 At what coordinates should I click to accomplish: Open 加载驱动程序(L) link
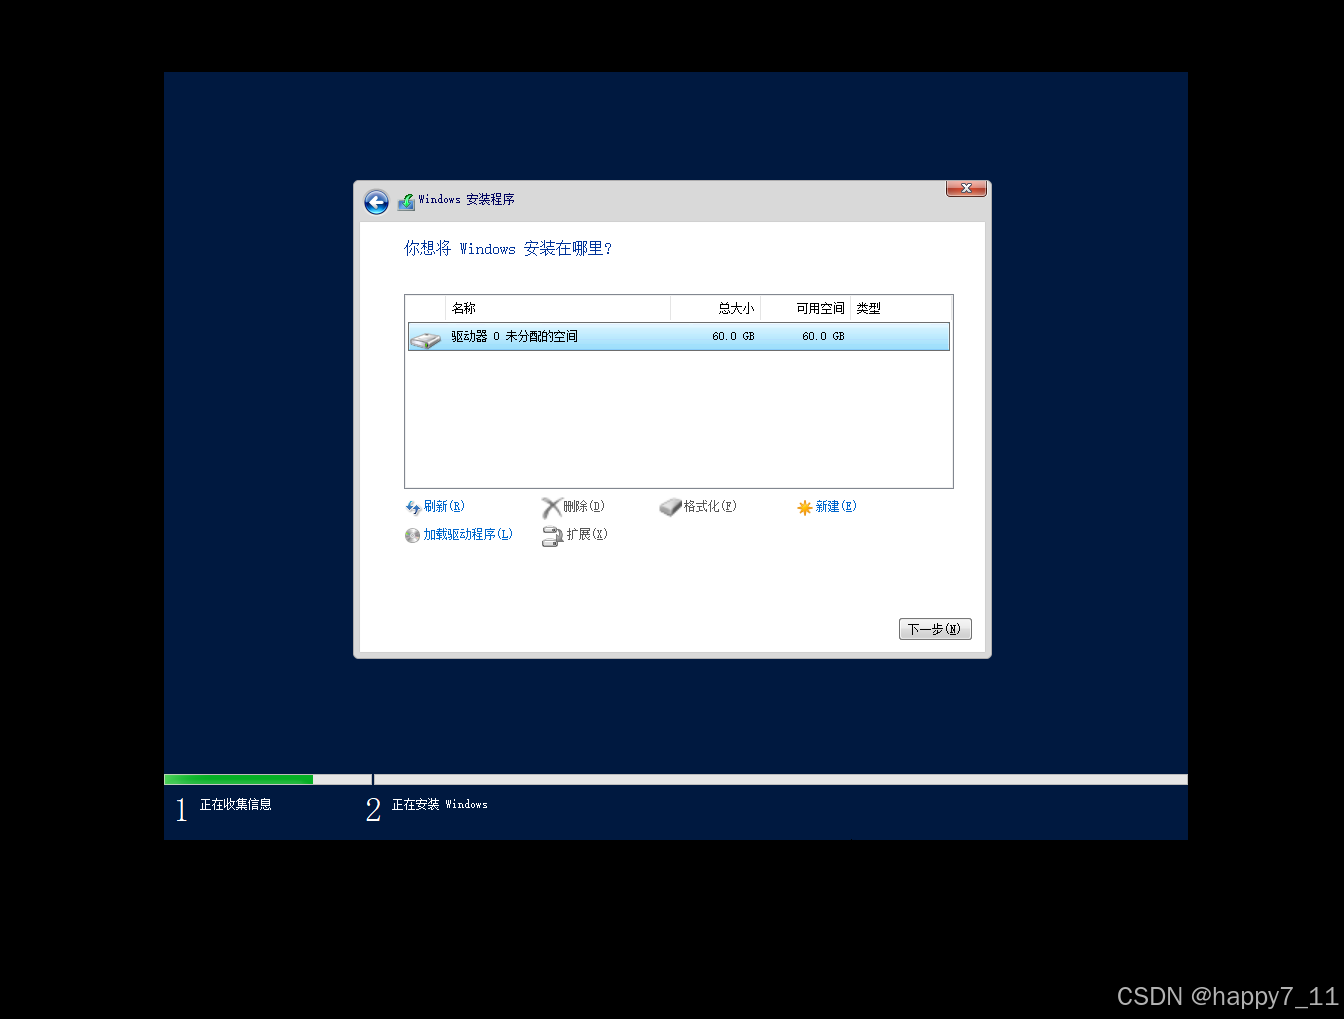point(468,535)
